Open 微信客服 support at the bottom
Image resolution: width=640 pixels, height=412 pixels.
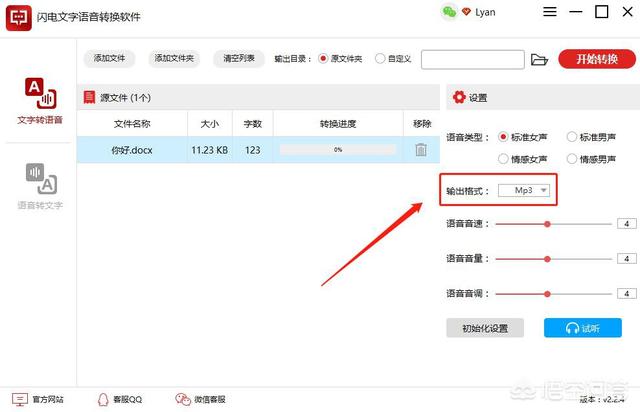coord(182,398)
